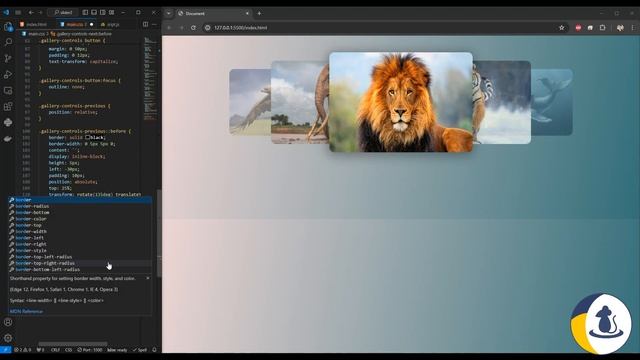Click the lion image in gallery

point(401,102)
